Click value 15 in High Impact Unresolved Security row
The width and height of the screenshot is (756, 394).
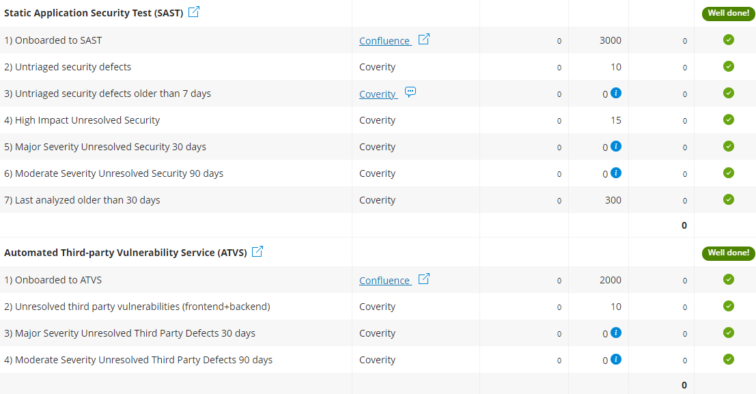(x=616, y=120)
